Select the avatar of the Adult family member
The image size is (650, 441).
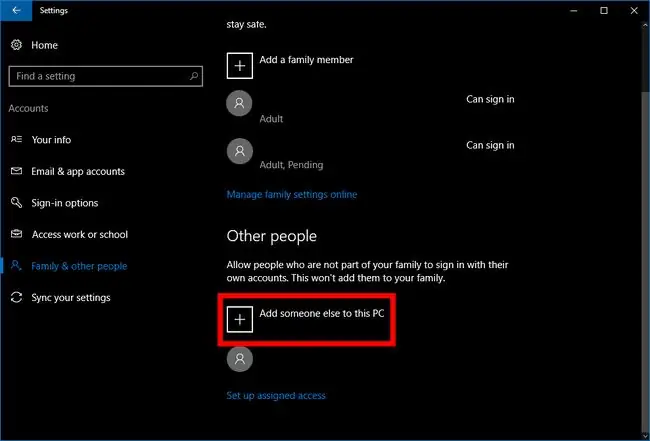click(x=239, y=103)
